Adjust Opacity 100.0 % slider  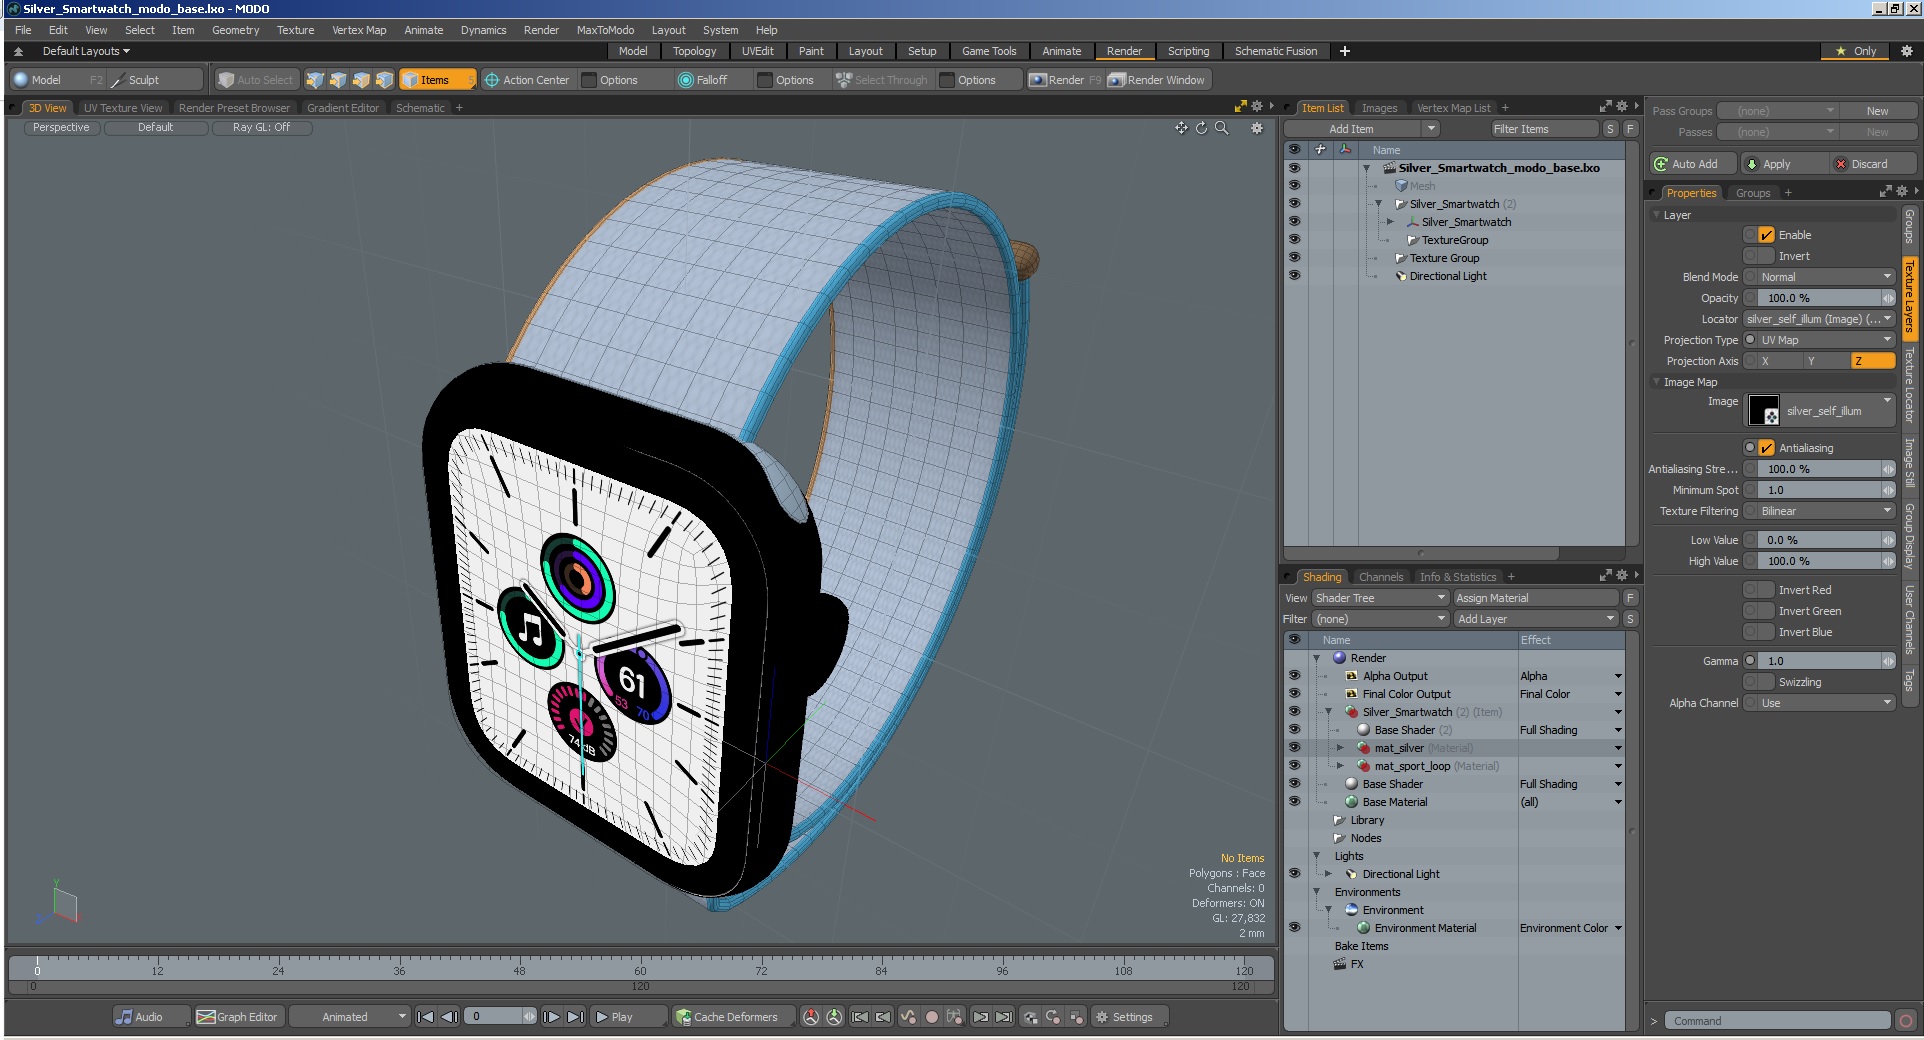coord(1826,298)
